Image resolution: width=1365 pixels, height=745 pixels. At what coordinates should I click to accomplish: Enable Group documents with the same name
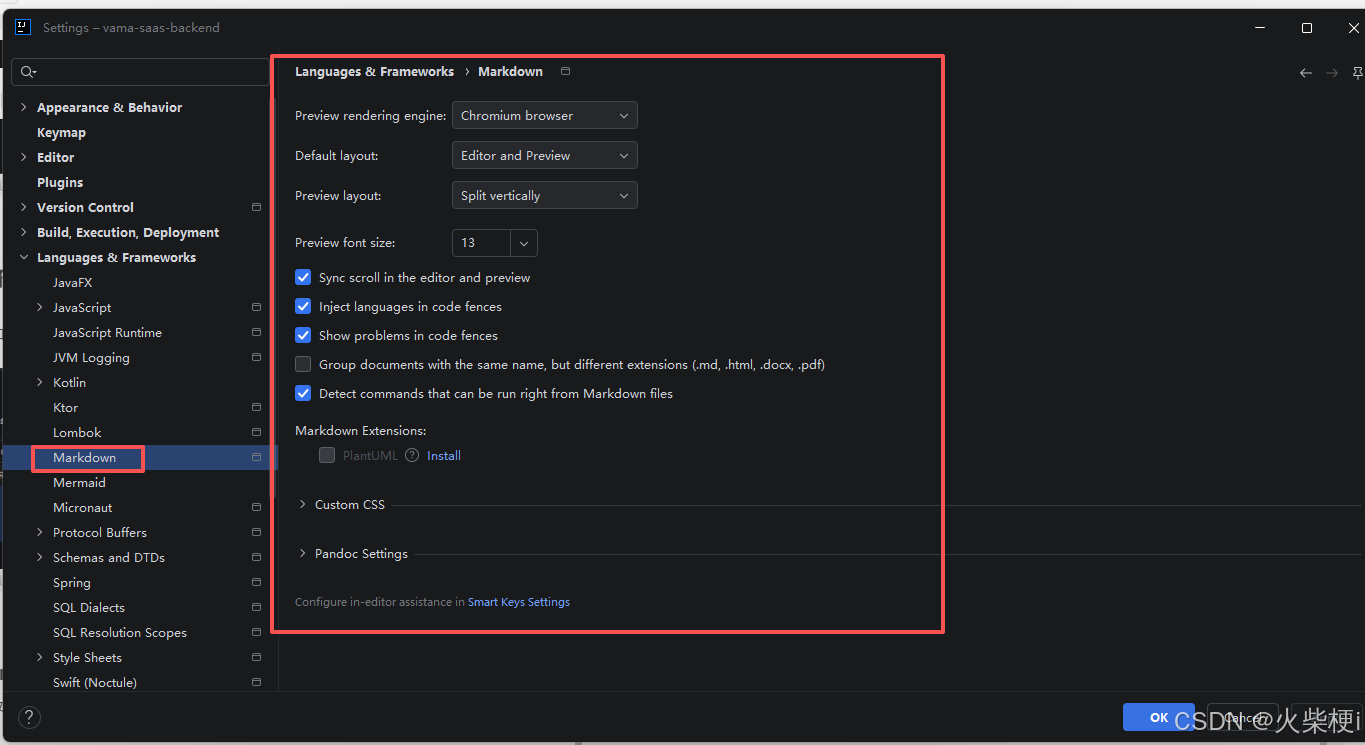point(303,364)
